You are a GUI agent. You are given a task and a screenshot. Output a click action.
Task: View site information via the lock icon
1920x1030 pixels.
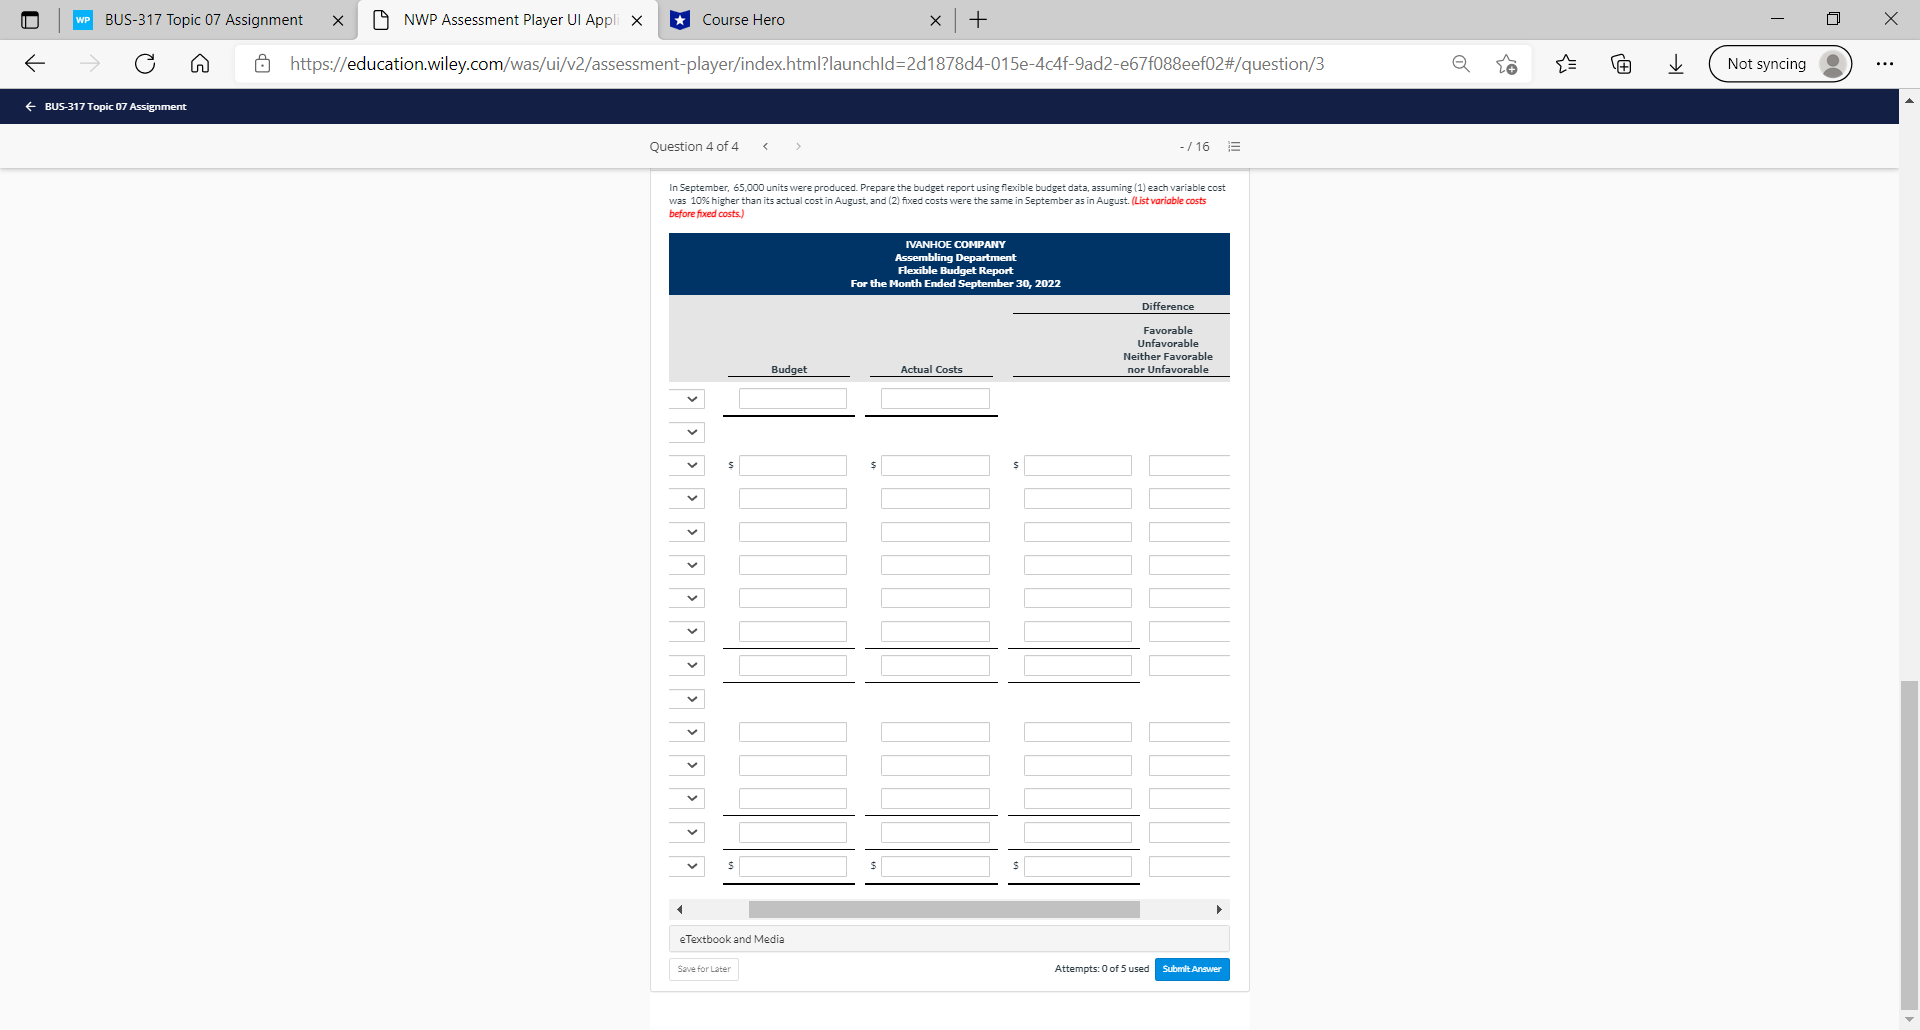(262, 63)
